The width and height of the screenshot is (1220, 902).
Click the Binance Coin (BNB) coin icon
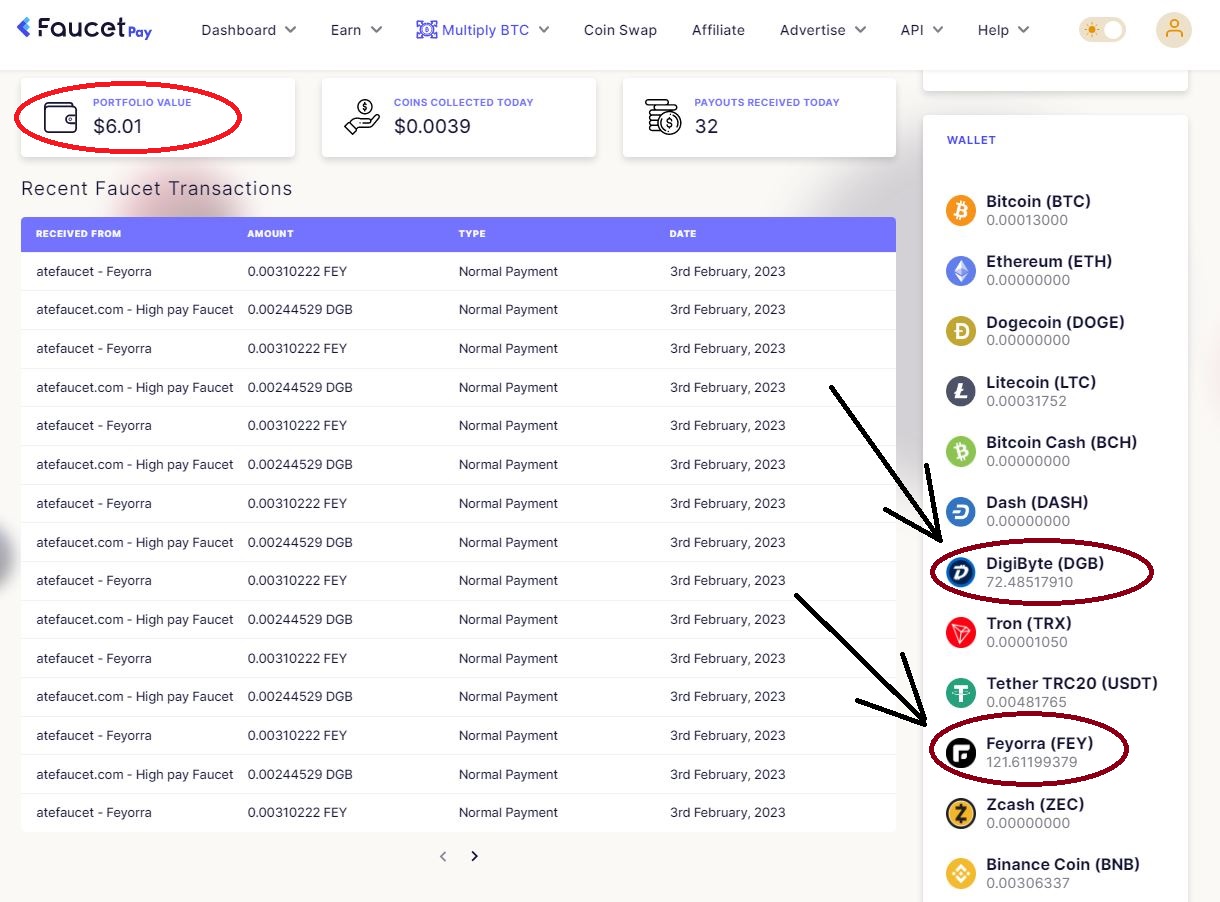point(961,873)
